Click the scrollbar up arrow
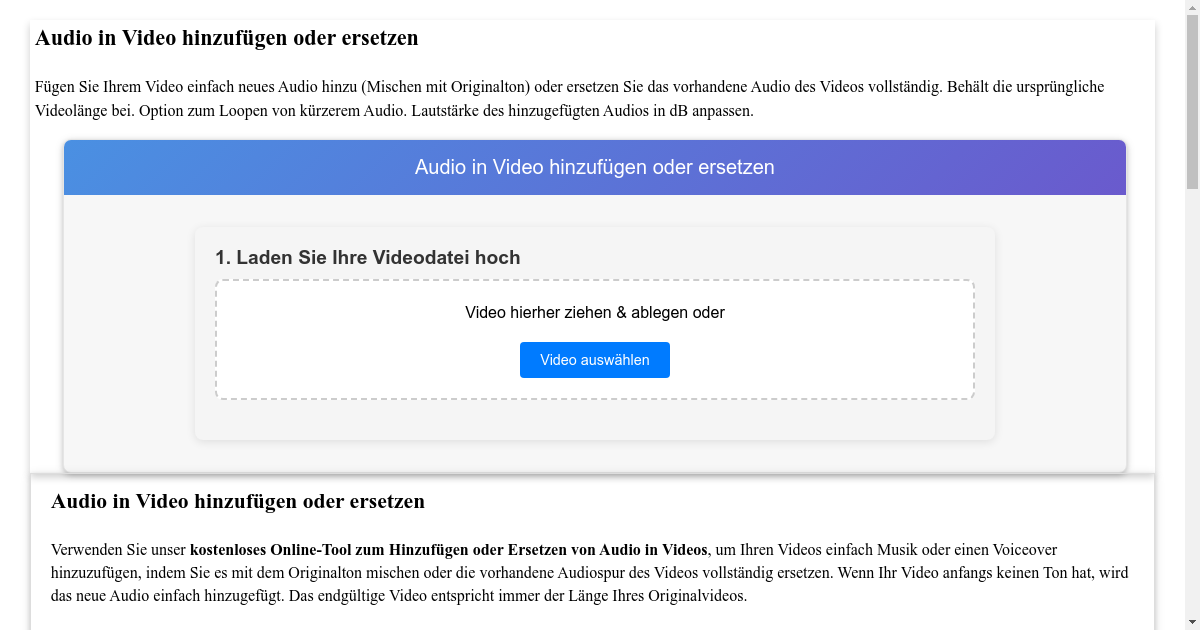 pyautogui.click(x=1191, y=8)
